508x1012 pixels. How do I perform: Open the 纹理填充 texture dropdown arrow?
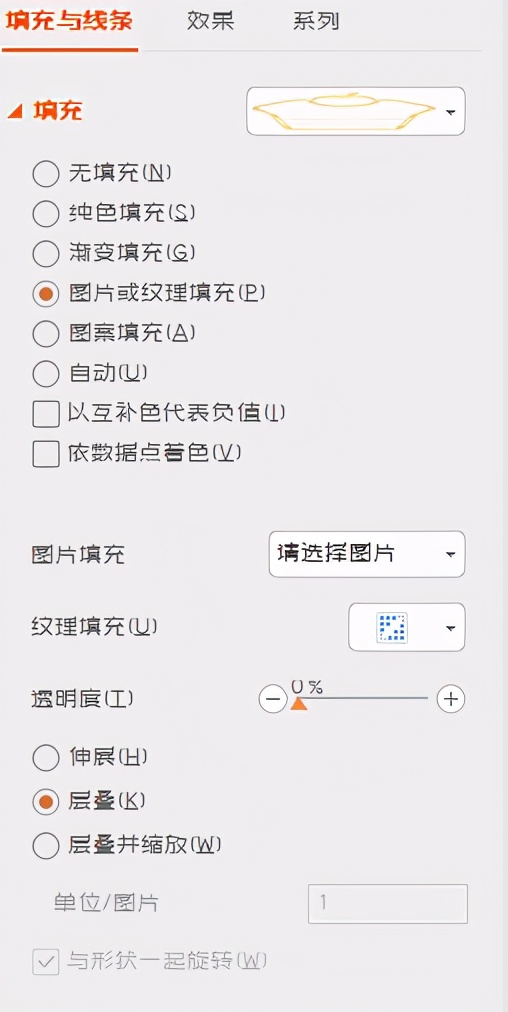[451, 628]
